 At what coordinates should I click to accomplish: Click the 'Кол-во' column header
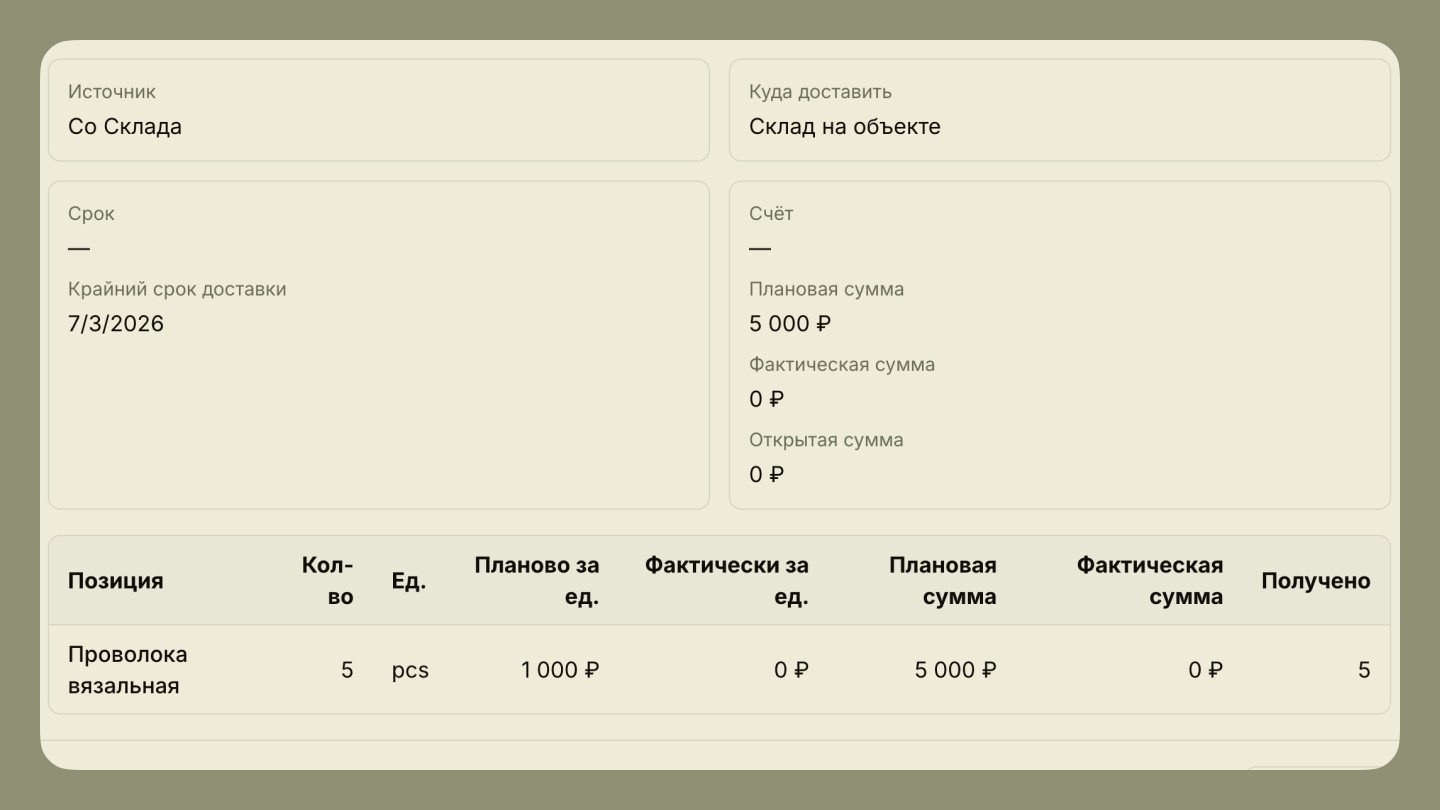coord(327,581)
